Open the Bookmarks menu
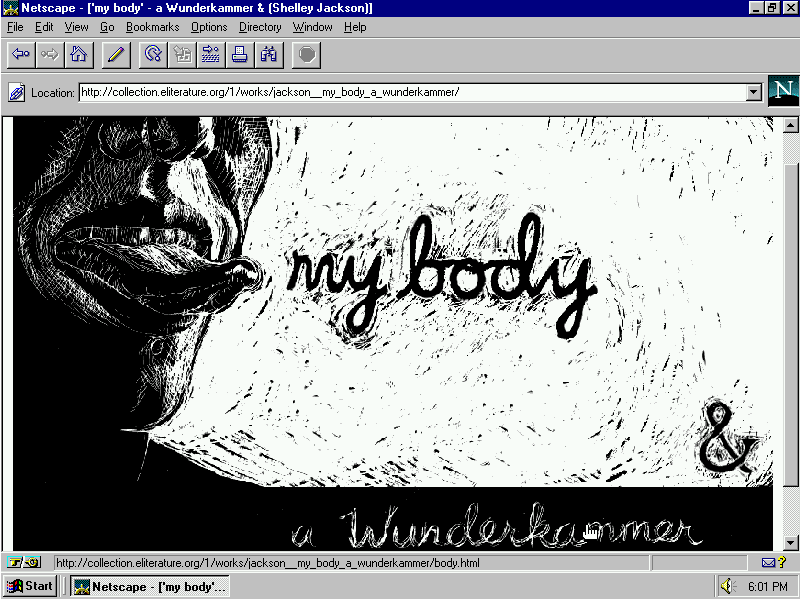This screenshot has width=800, height=600. click(x=153, y=27)
